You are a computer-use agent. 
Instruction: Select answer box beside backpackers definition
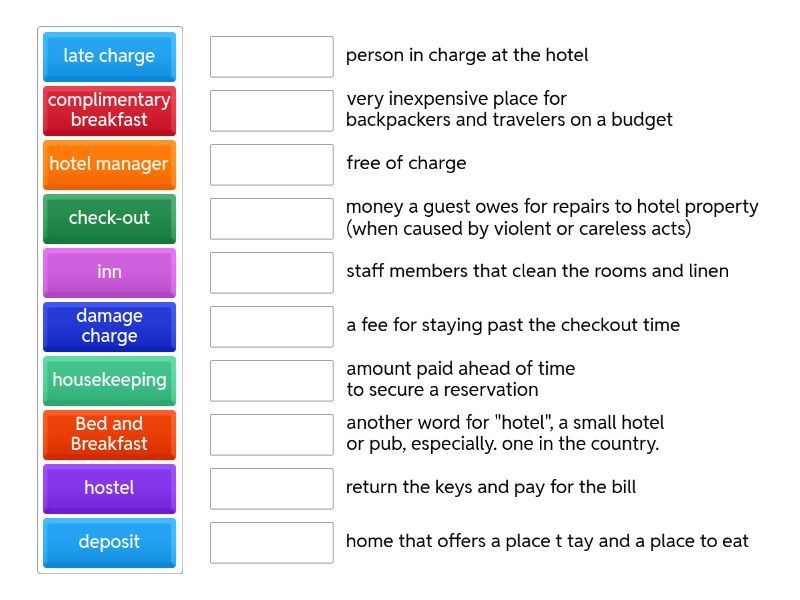coord(271,111)
